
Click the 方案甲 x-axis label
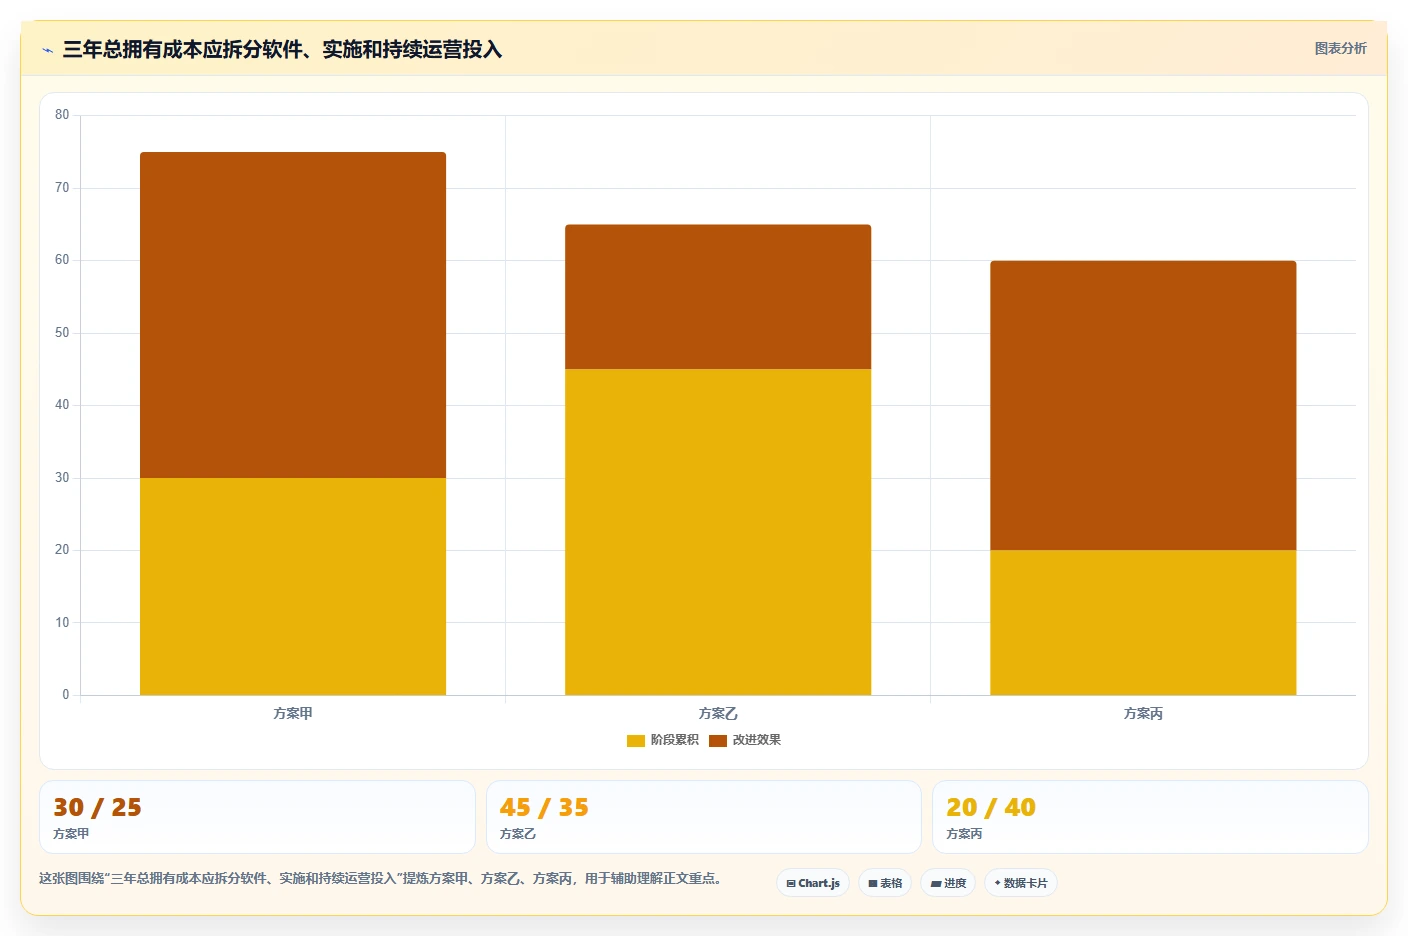click(x=293, y=713)
